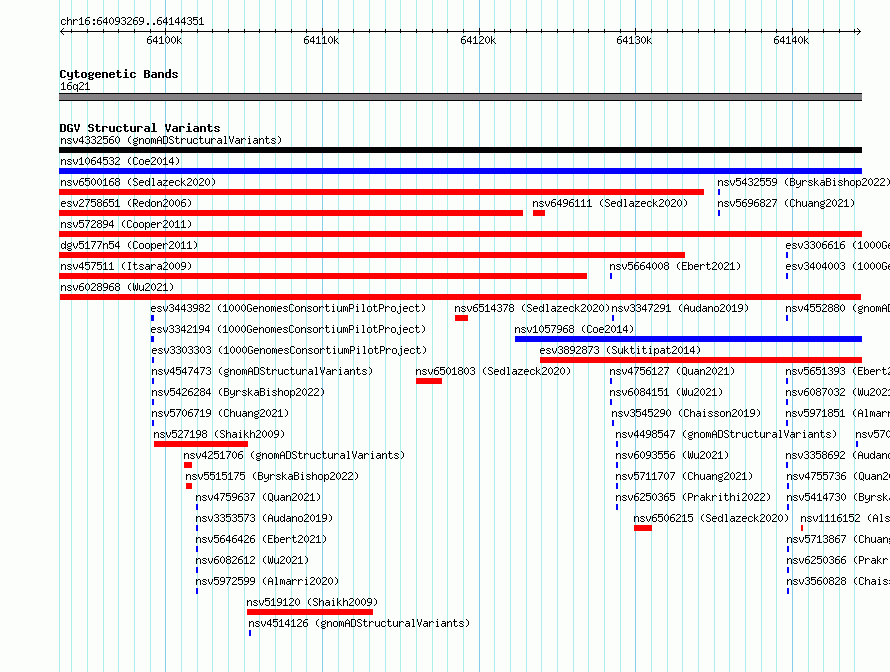Open nsv4547473 gnomADStructuralVariants variant
Viewport: 890px width, 672px height.
262,371
